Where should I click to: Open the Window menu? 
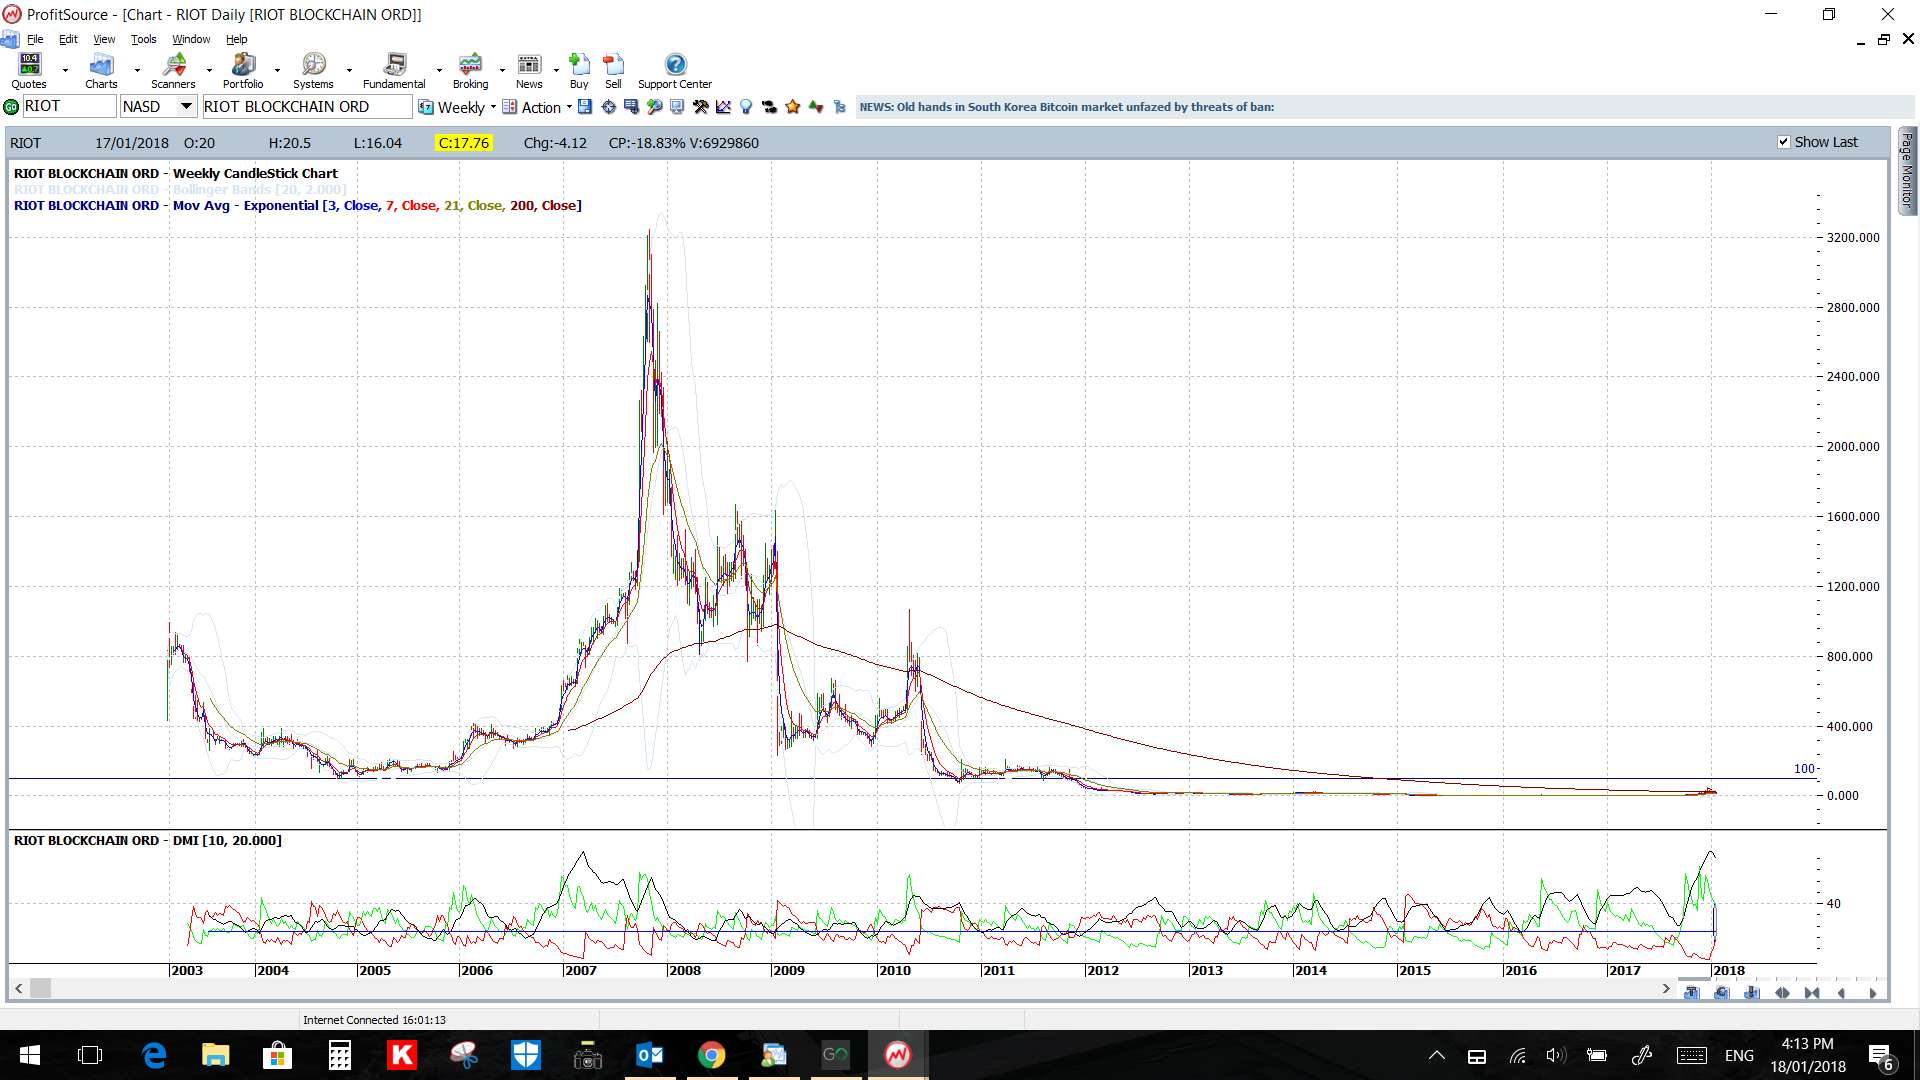point(191,39)
